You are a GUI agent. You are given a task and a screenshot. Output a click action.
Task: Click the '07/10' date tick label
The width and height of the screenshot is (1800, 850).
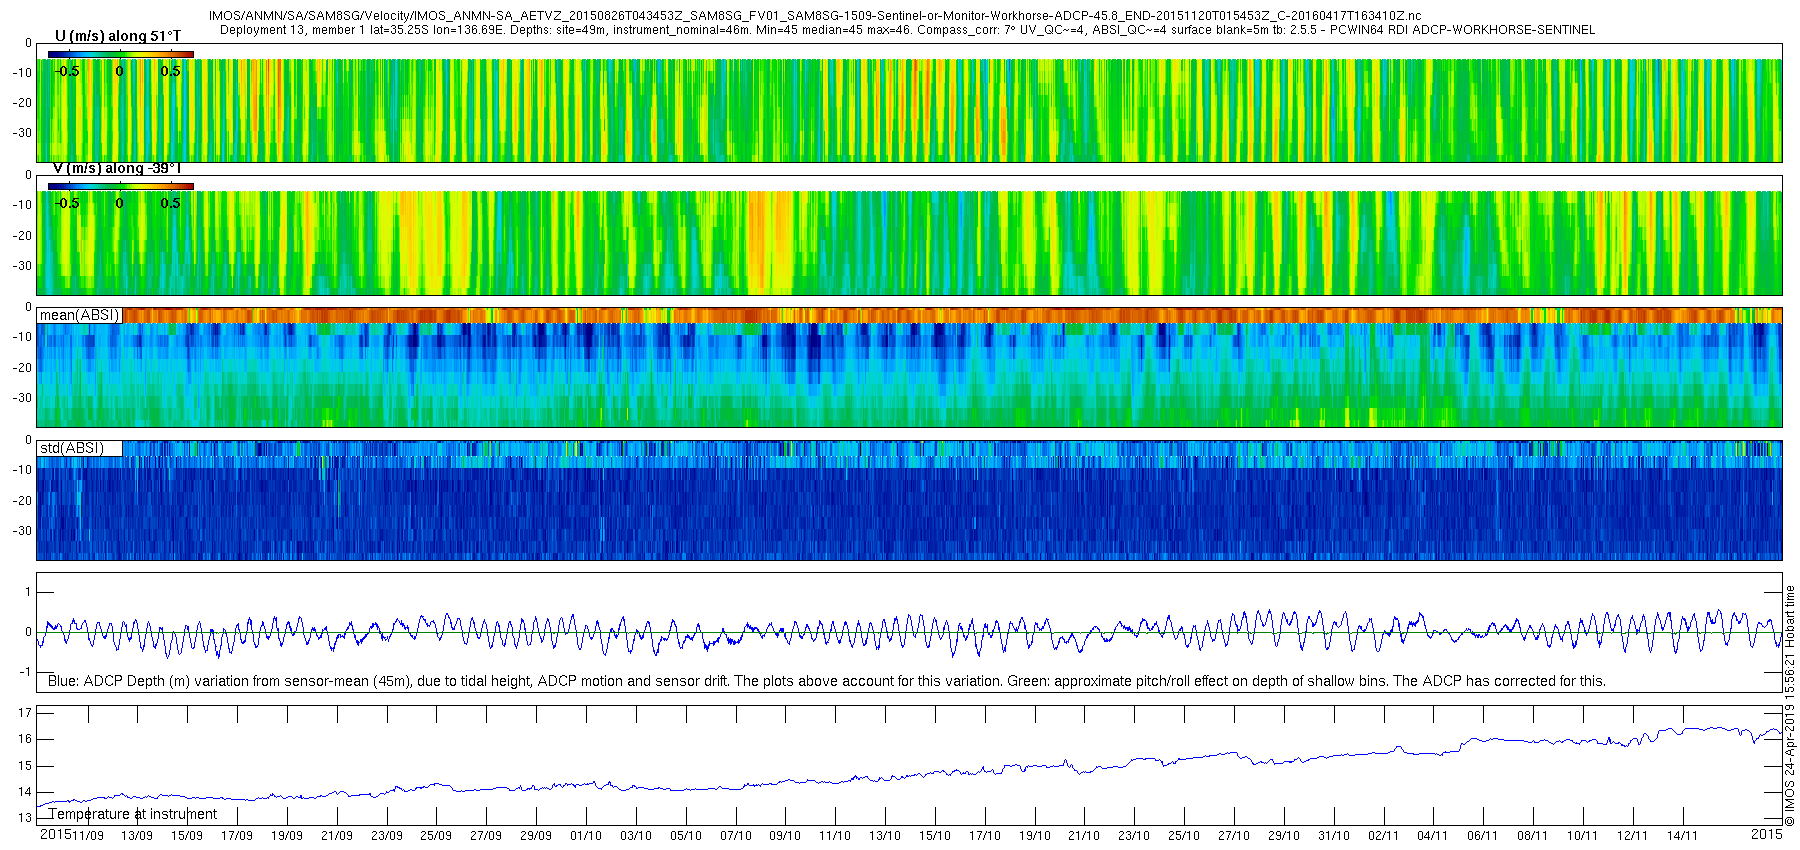click(x=736, y=836)
